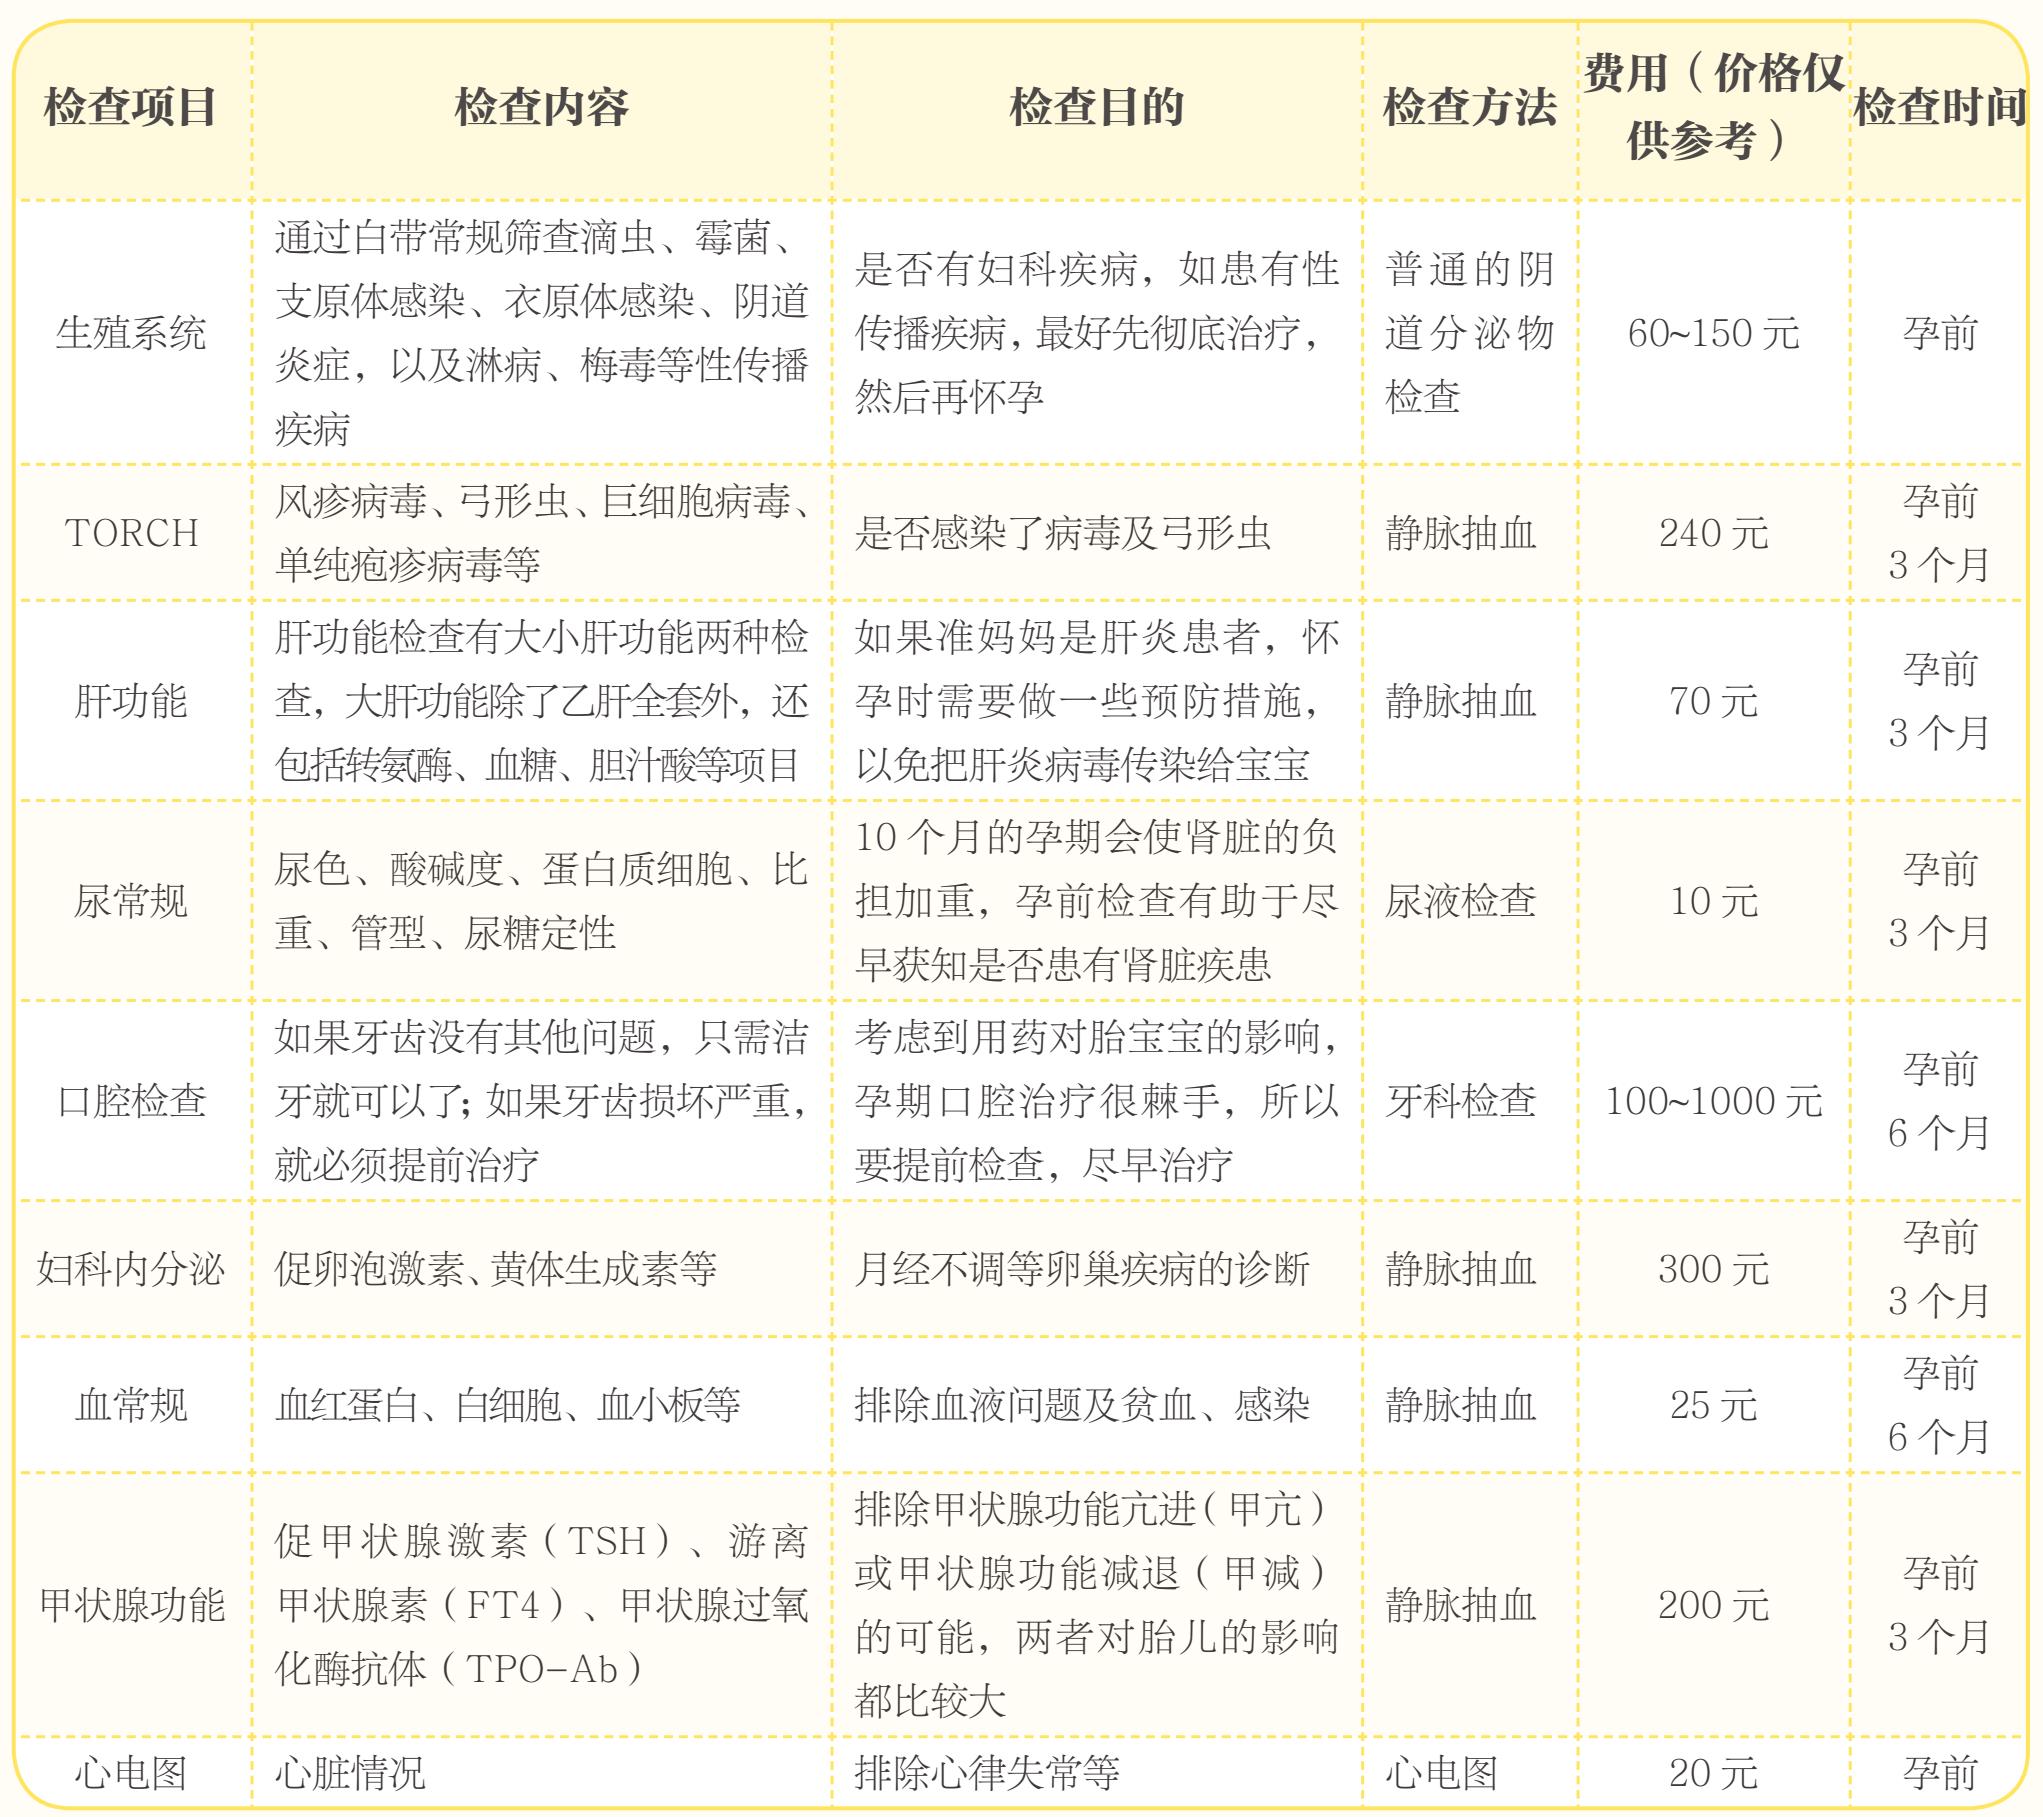The image size is (2043, 1817).
Task: Click the 100~1000 元 fee cell
Action: [1713, 1101]
